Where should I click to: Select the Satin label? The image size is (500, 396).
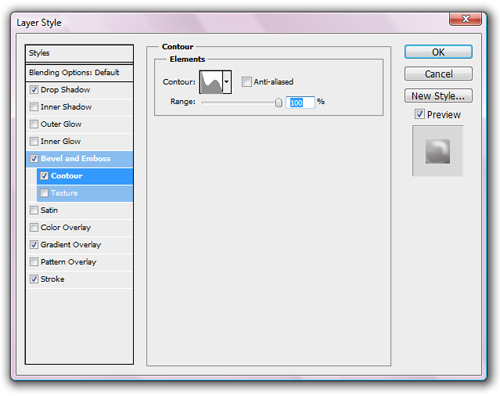[x=49, y=210]
